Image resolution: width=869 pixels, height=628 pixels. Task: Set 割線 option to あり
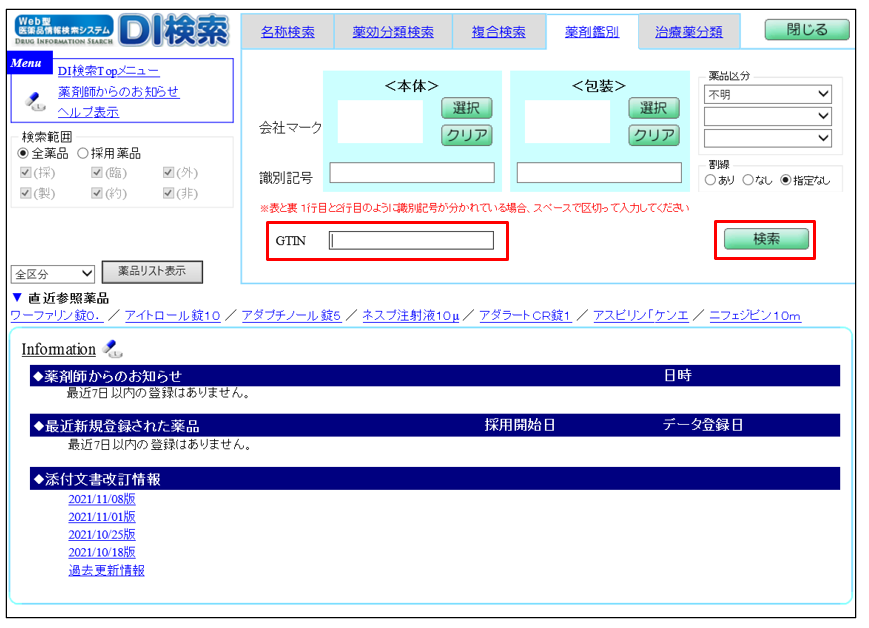click(710, 180)
